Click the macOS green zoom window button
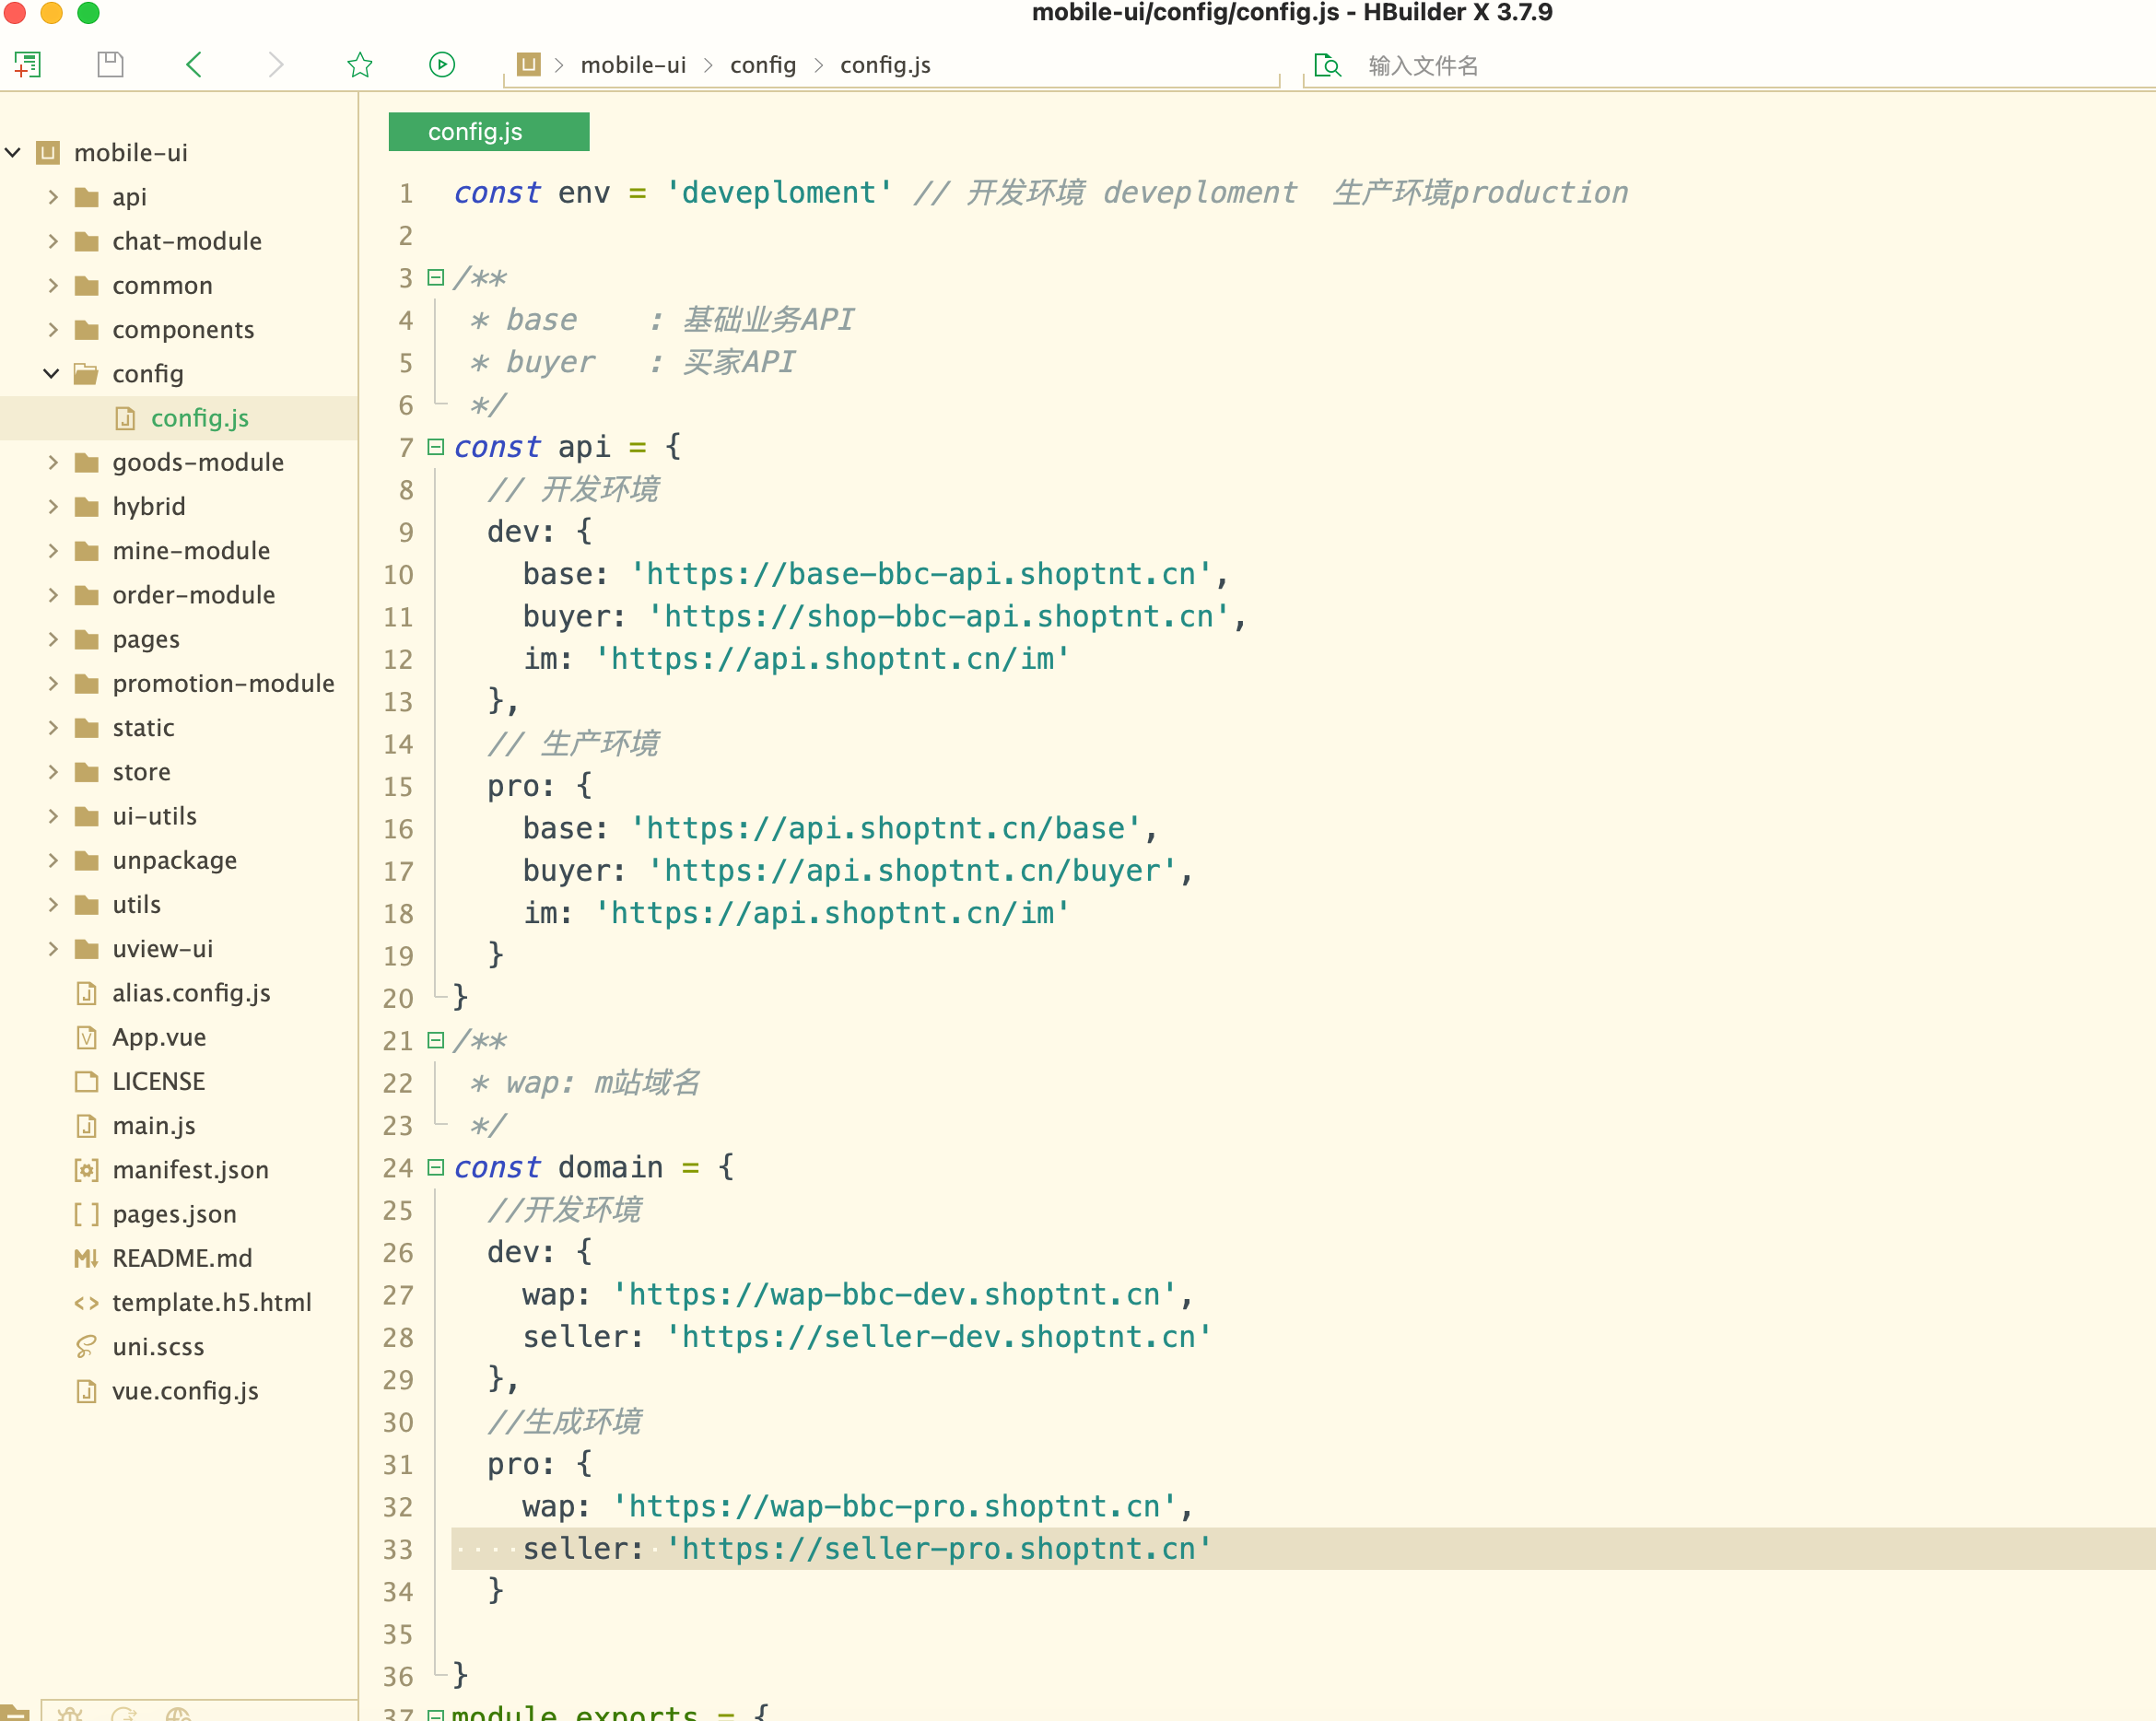The height and width of the screenshot is (1721, 2156). click(89, 13)
